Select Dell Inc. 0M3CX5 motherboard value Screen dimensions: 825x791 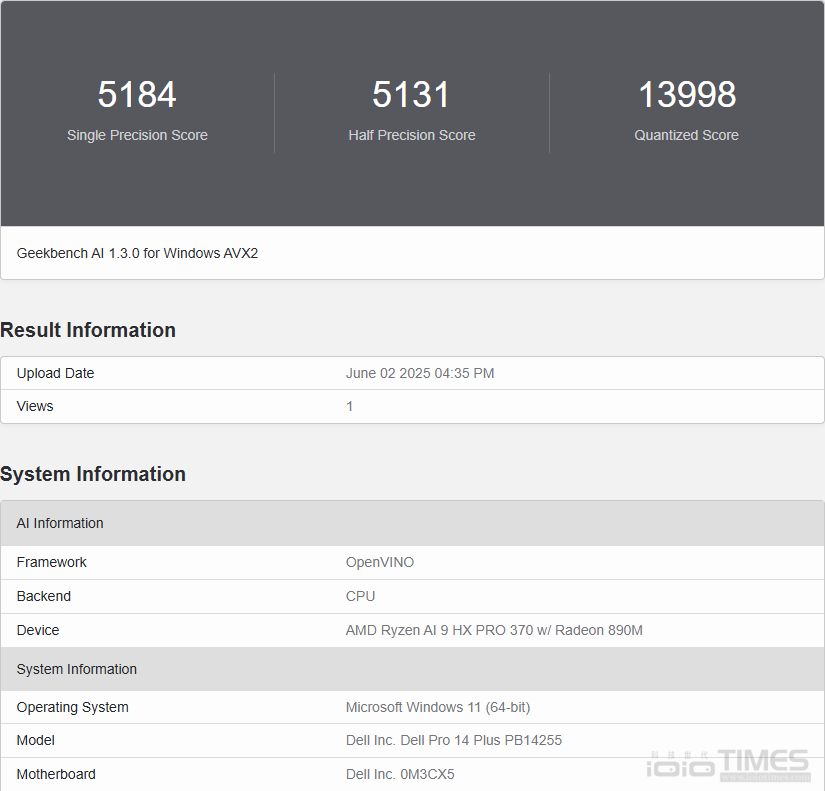pos(400,774)
